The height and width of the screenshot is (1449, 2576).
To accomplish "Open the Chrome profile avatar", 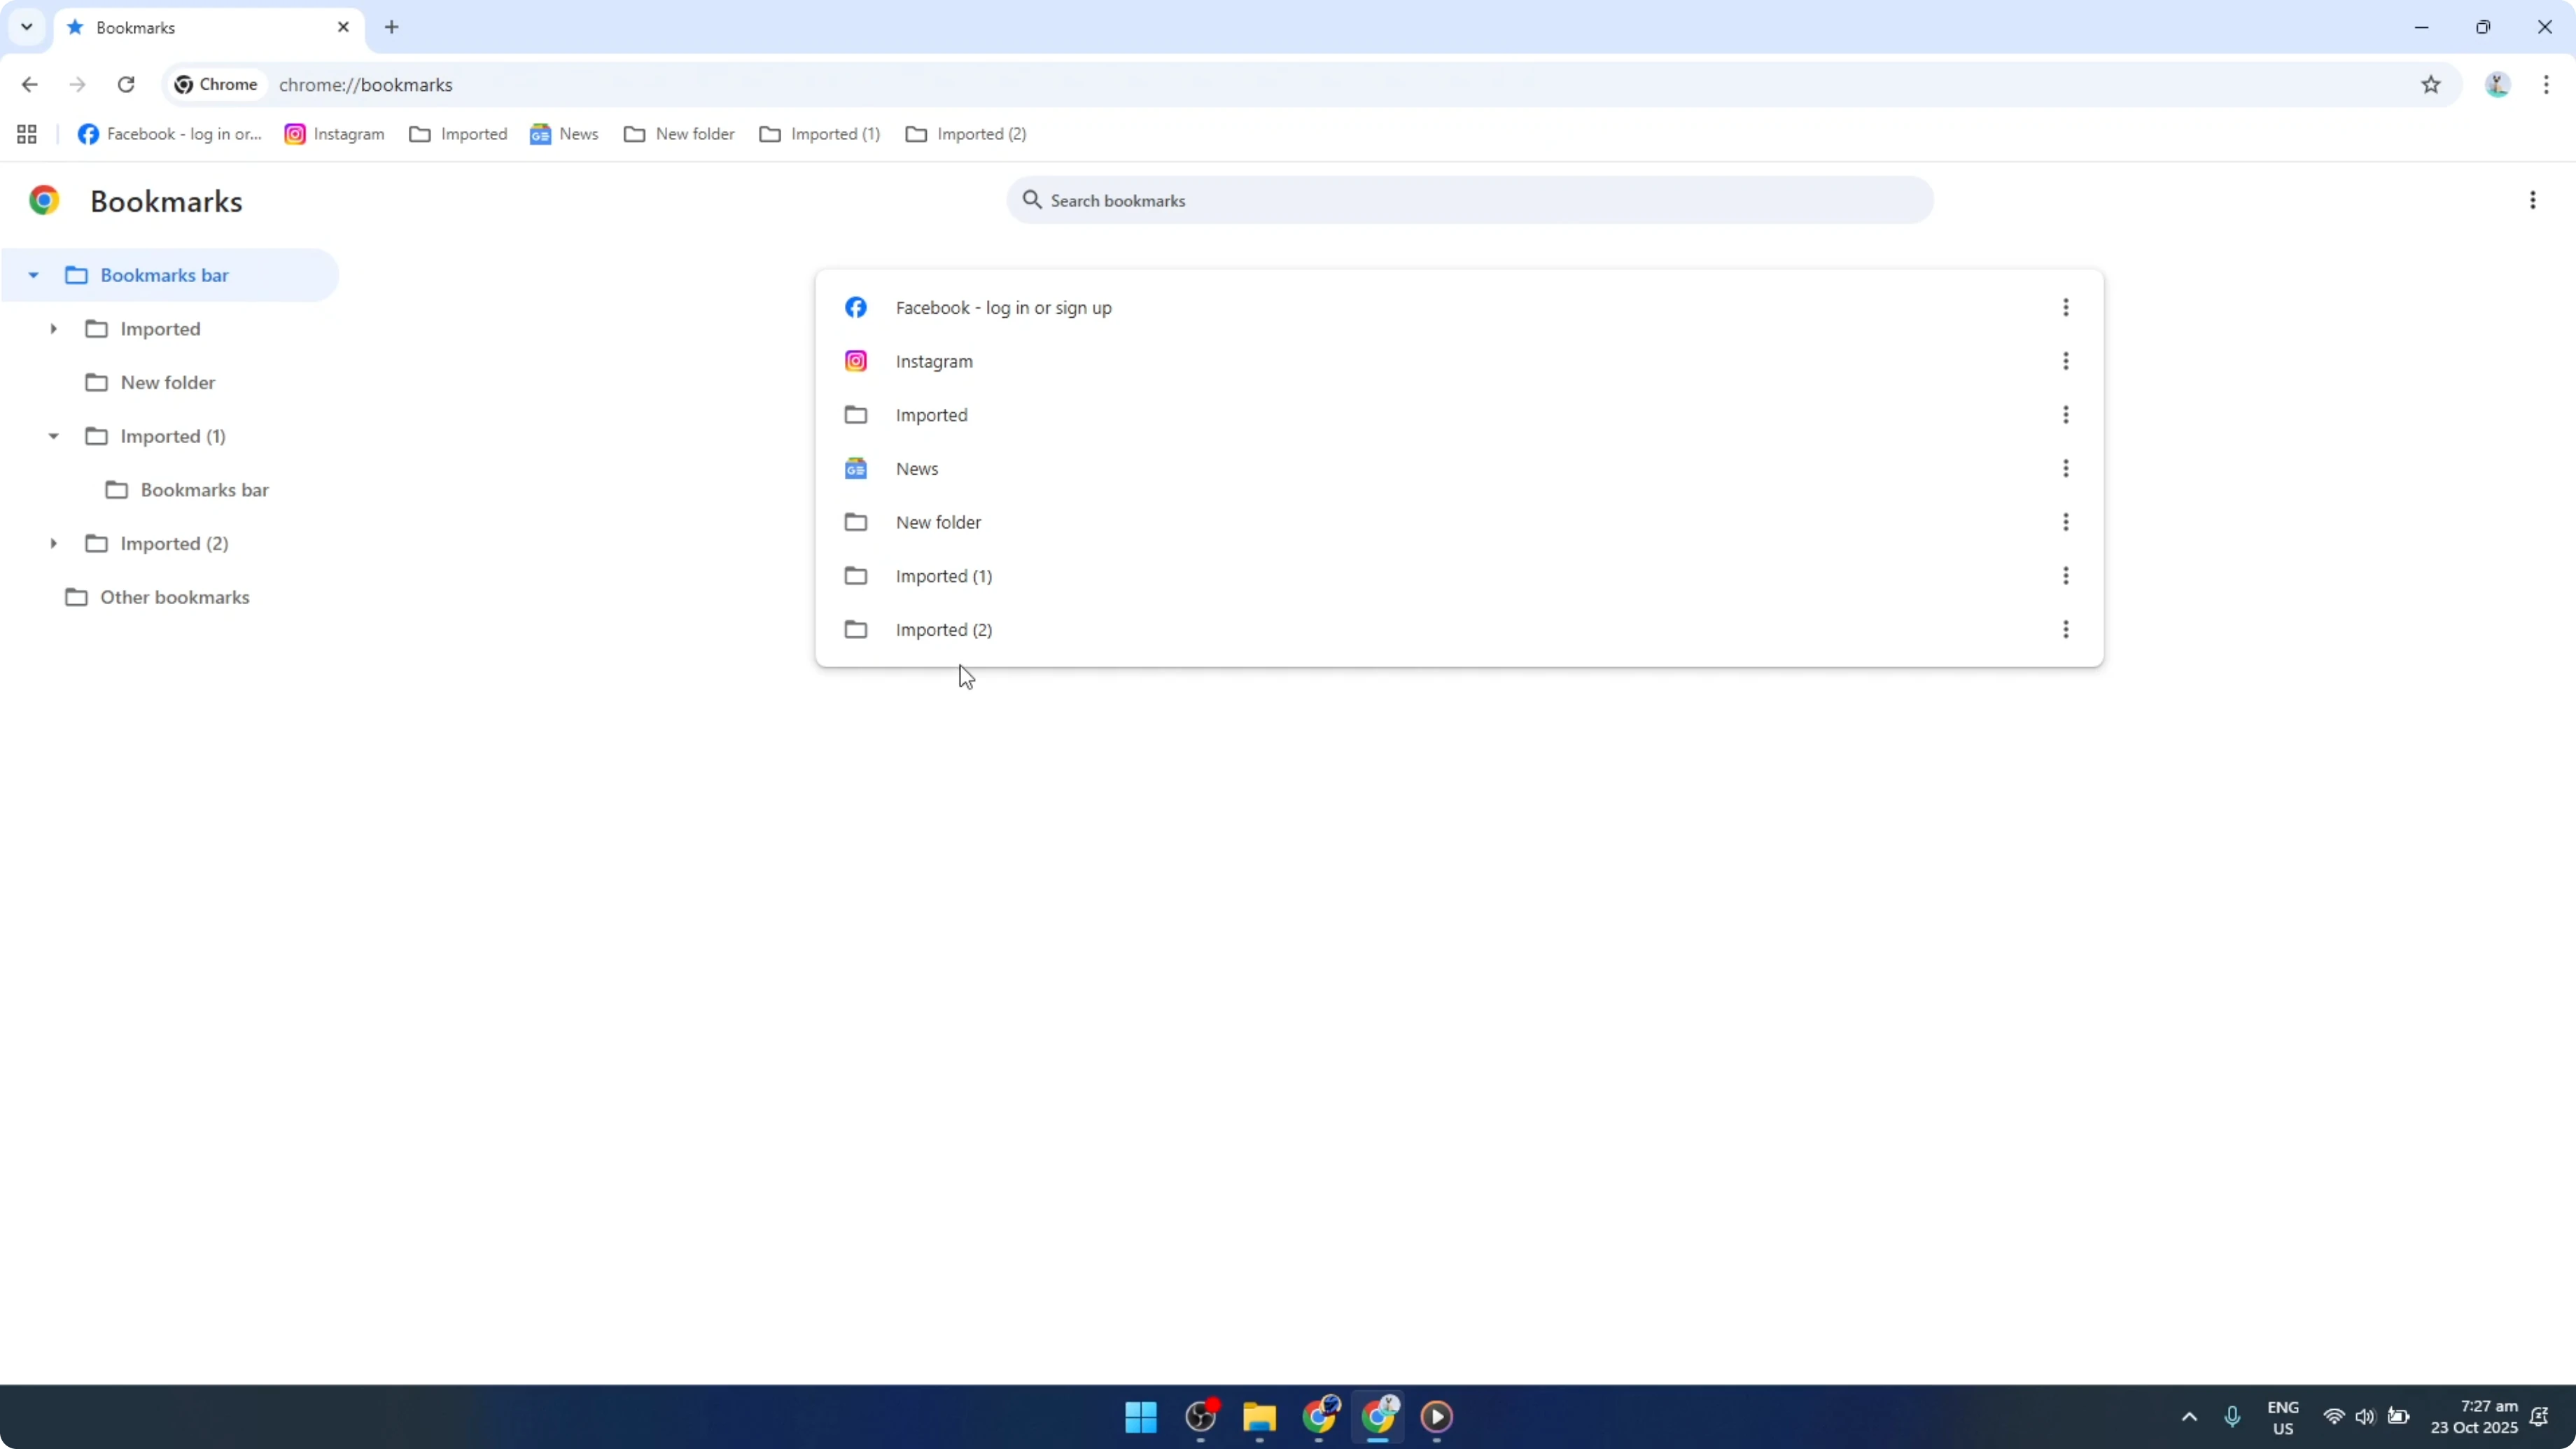I will 2497,84.
